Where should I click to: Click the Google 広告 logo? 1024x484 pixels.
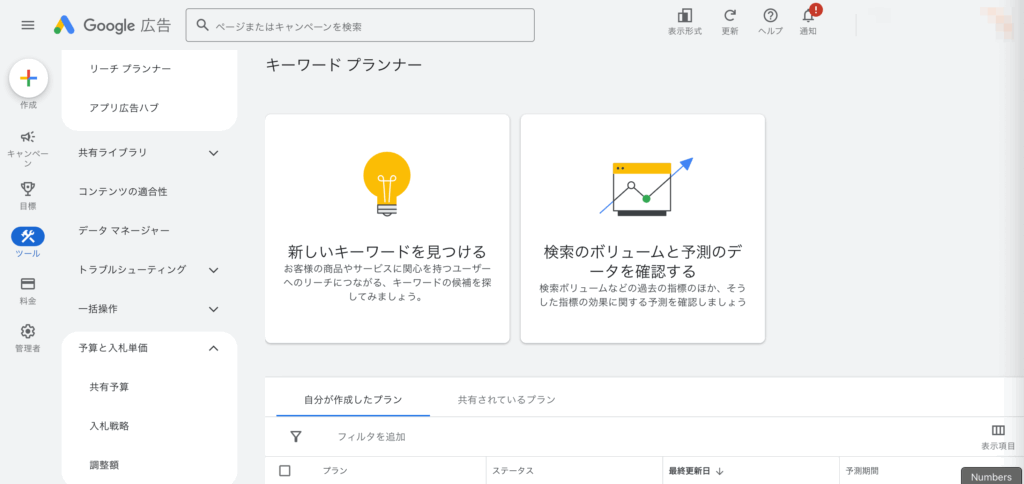112,25
